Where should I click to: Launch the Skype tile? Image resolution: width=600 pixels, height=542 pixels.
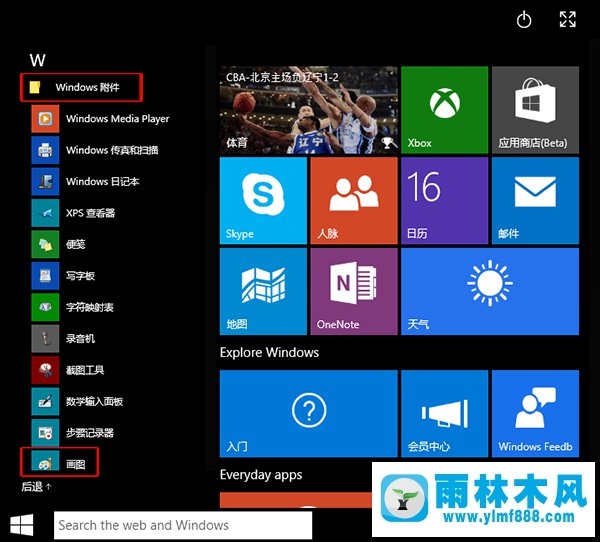click(263, 201)
